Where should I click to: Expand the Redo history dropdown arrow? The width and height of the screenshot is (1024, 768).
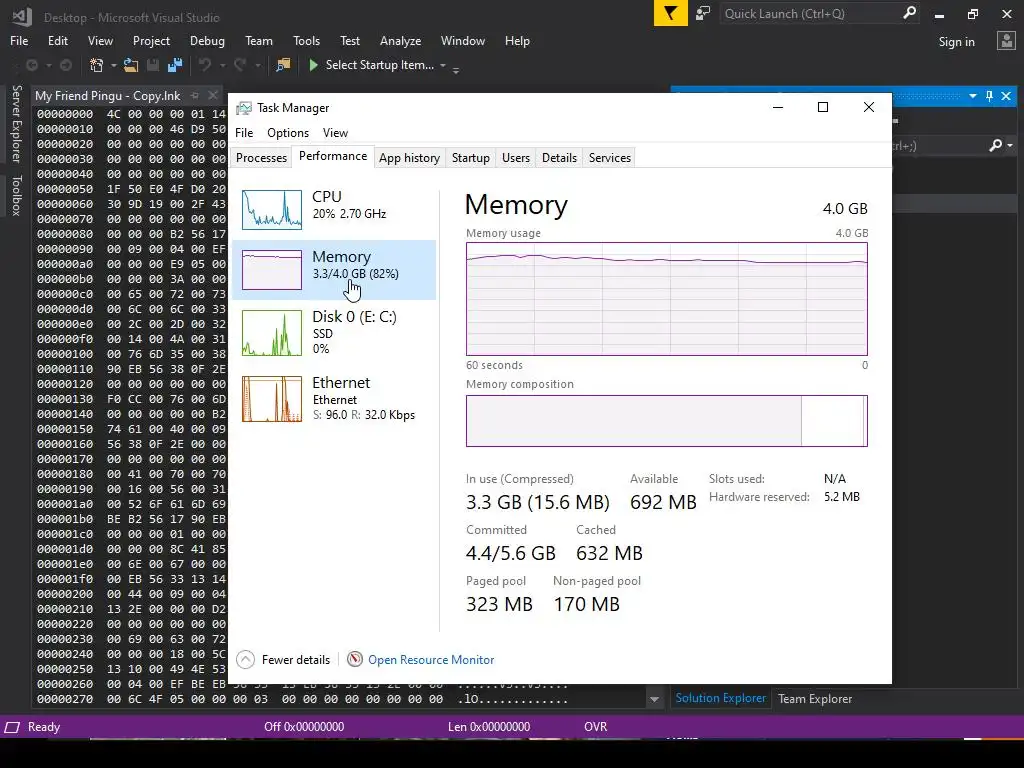point(257,65)
